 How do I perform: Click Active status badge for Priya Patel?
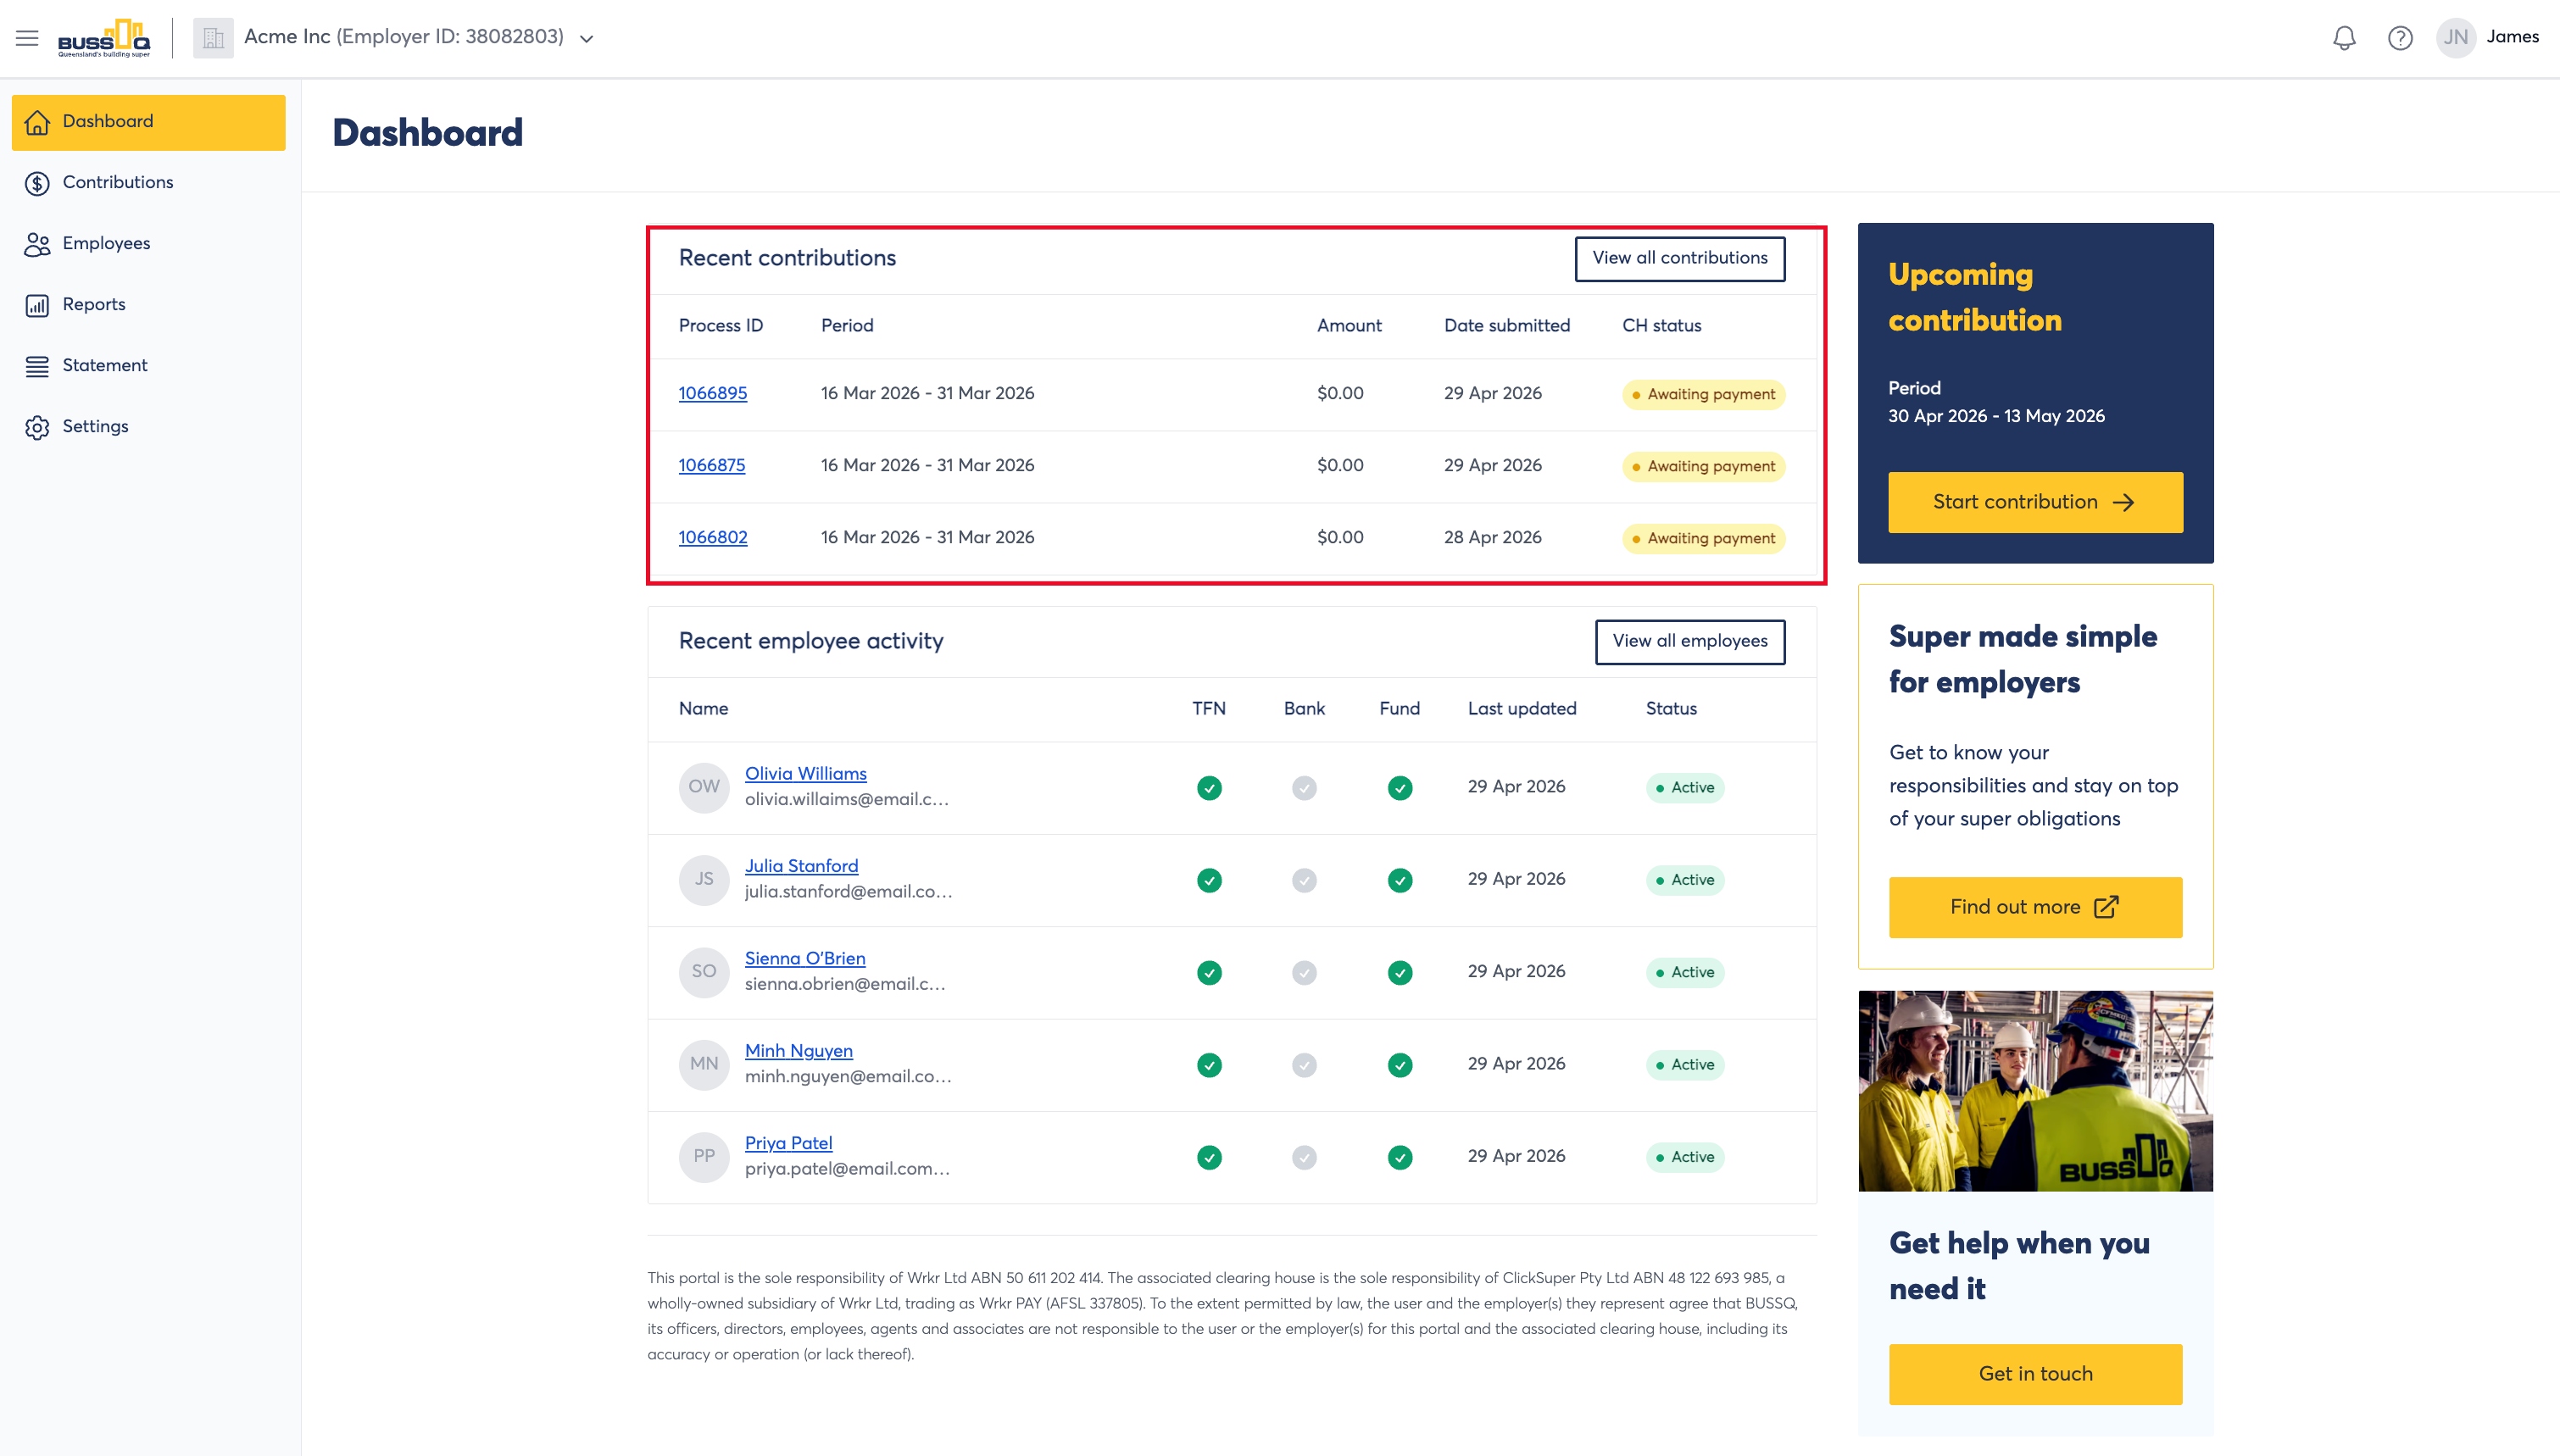pyautogui.click(x=1685, y=1158)
